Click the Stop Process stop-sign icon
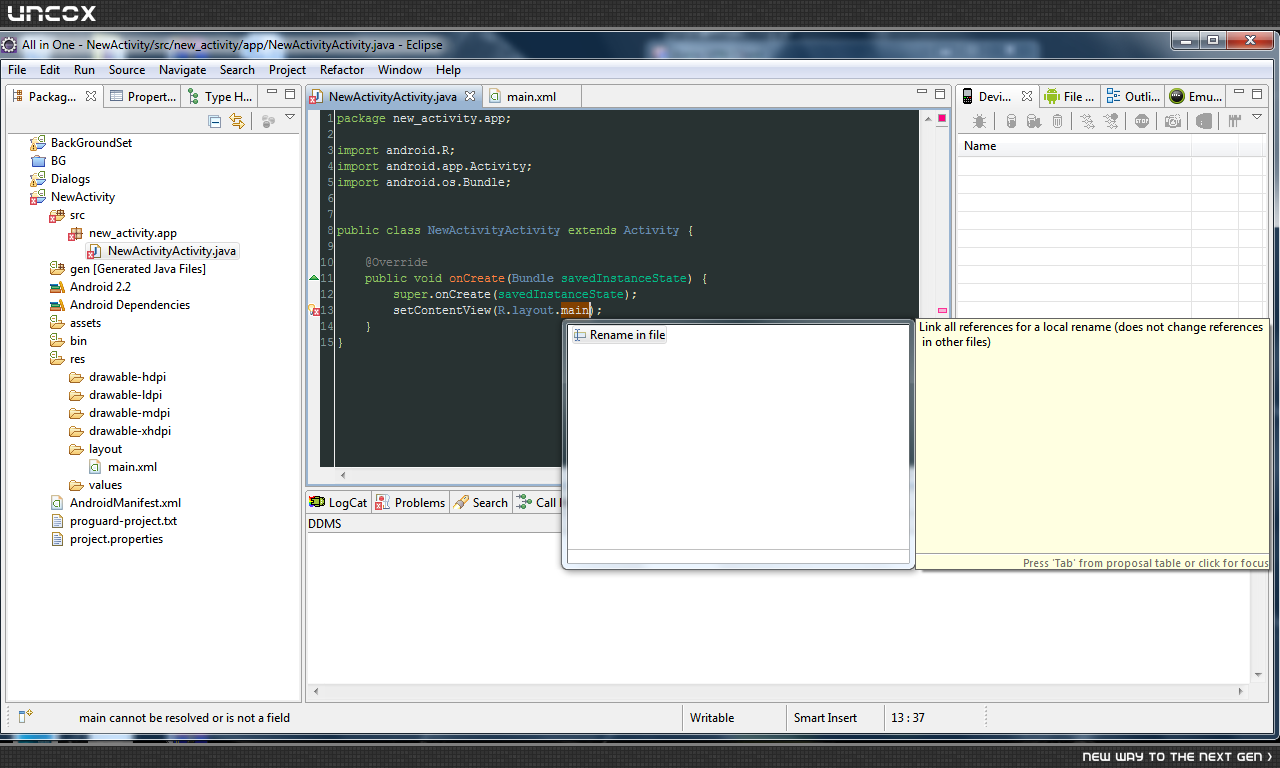The width and height of the screenshot is (1280, 768). [x=1142, y=121]
